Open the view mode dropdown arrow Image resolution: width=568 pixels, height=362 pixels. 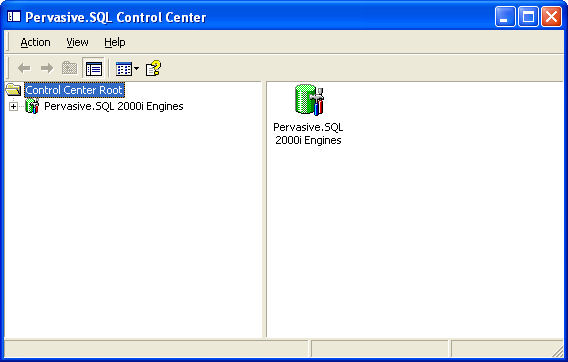(x=136, y=68)
